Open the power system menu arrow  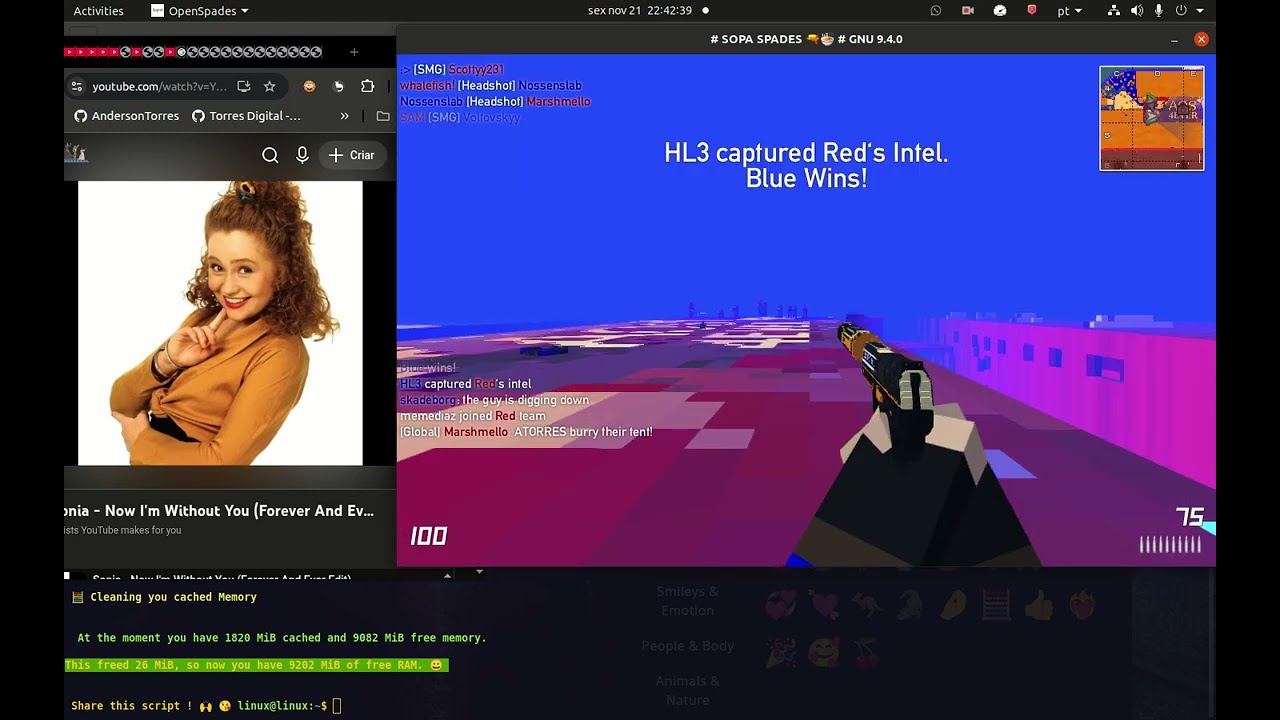(1200, 11)
